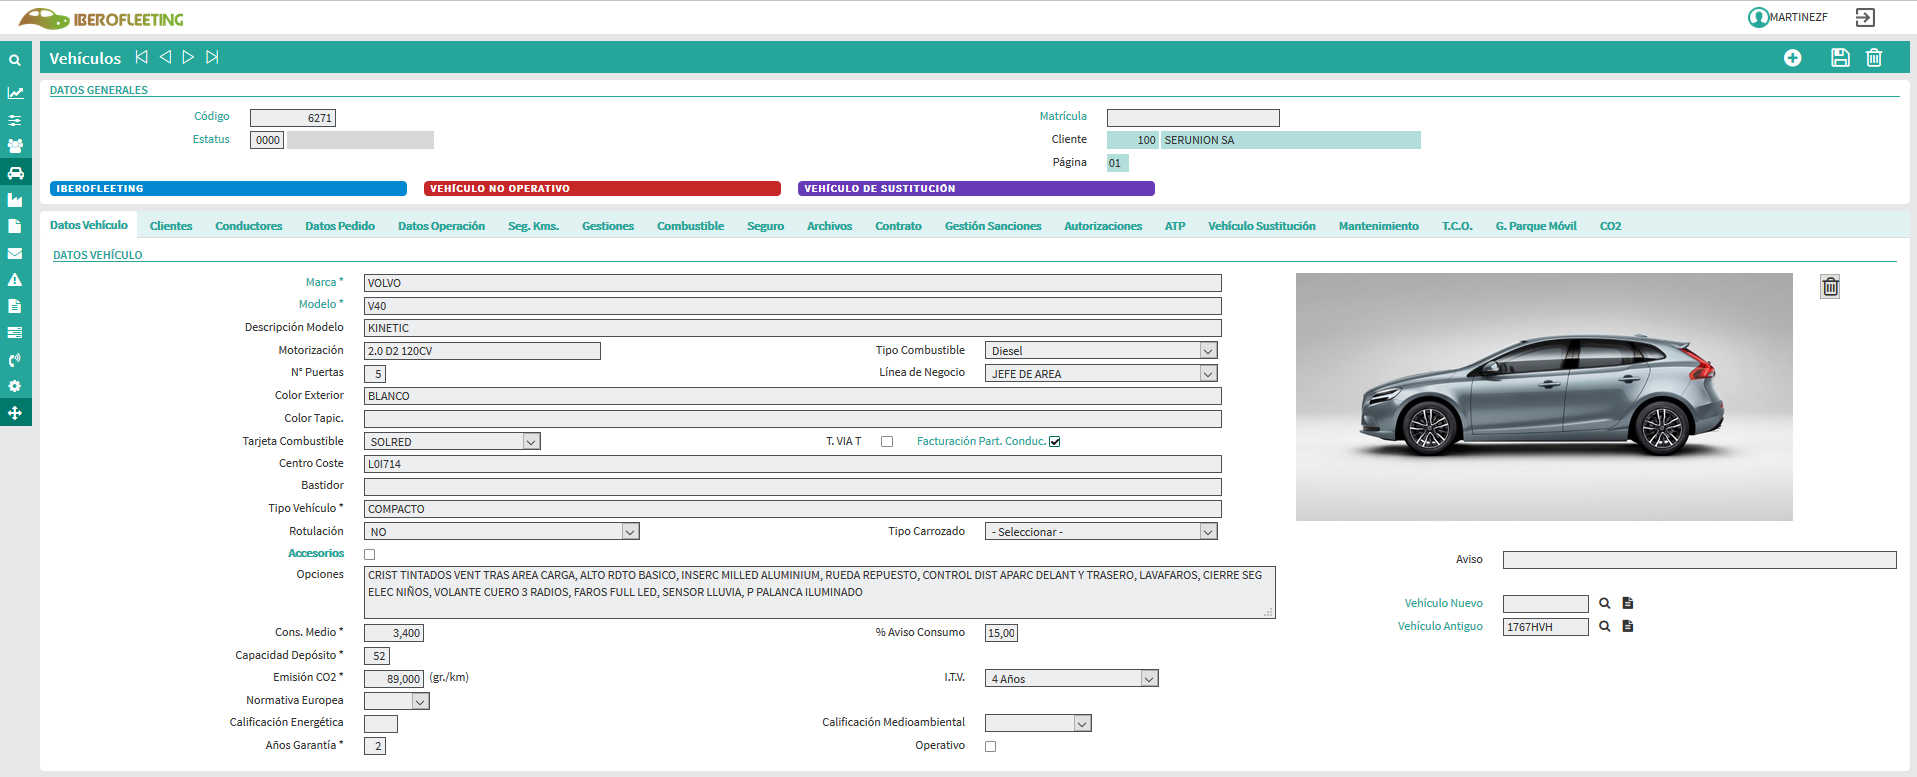
Task: Go to the first vehicle record
Action: pyautogui.click(x=141, y=57)
